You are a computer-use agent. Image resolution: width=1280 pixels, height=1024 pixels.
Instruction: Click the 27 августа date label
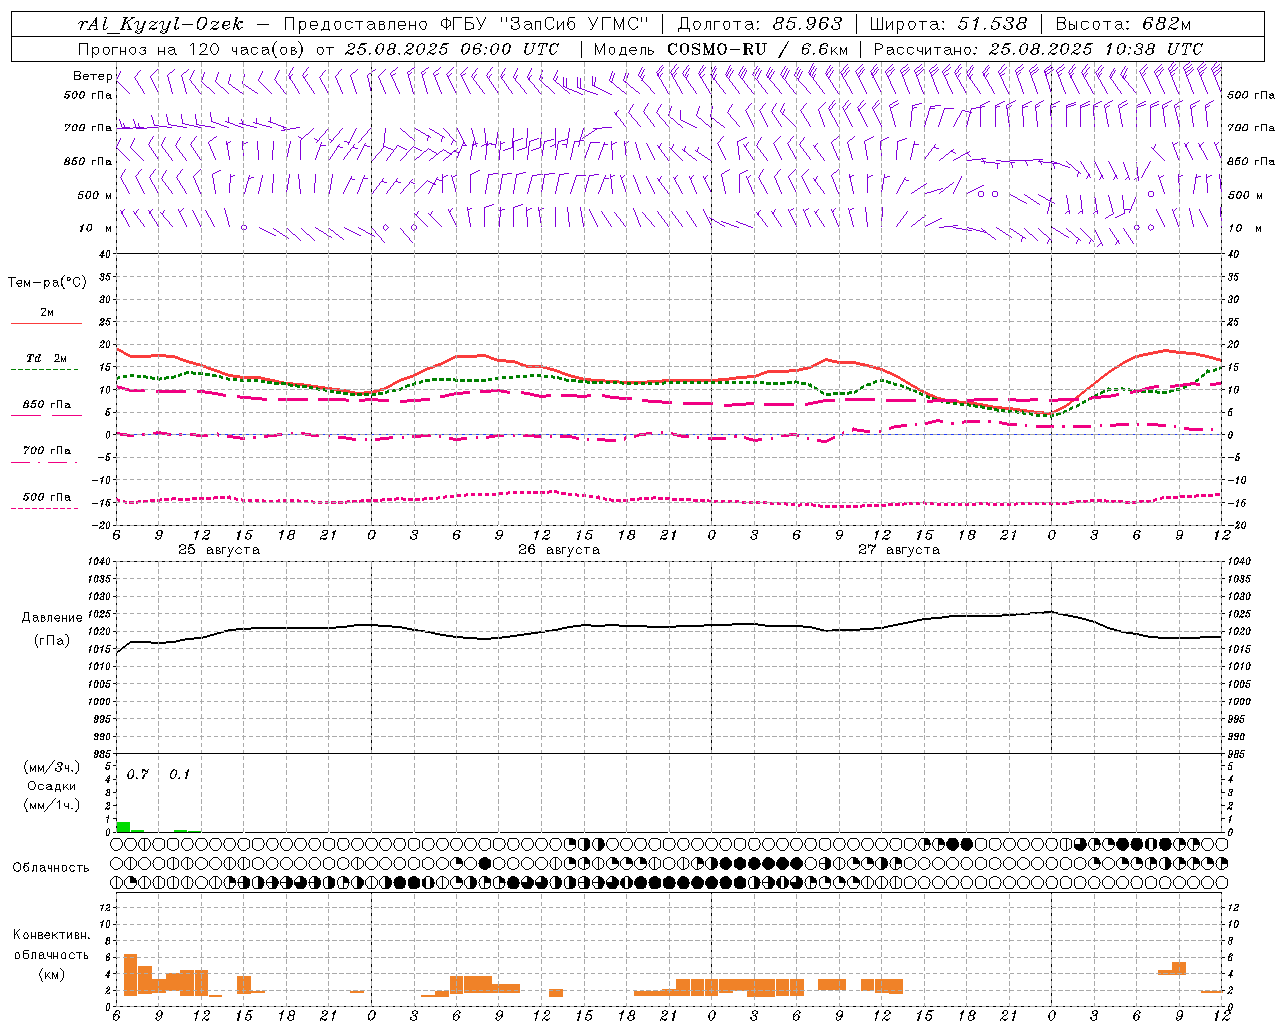(899, 550)
